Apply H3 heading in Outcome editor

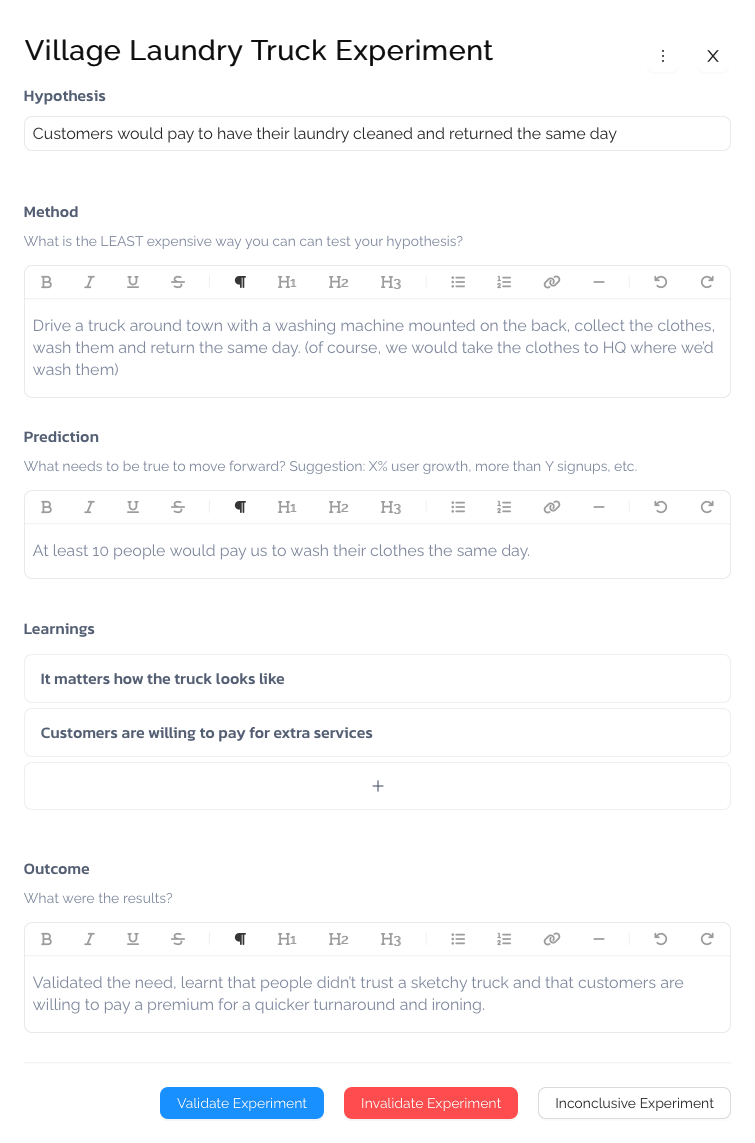tap(391, 939)
